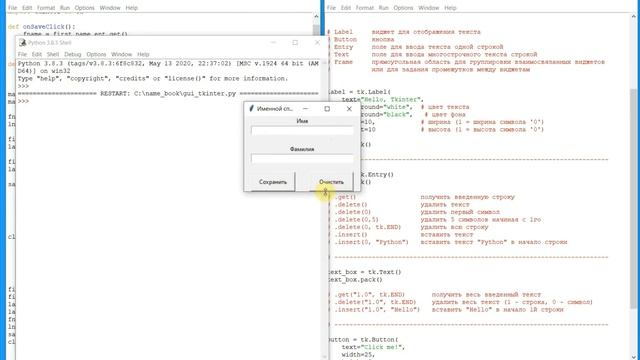
Task: Open File menu in Python Shell window
Action: tap(22, 54)
